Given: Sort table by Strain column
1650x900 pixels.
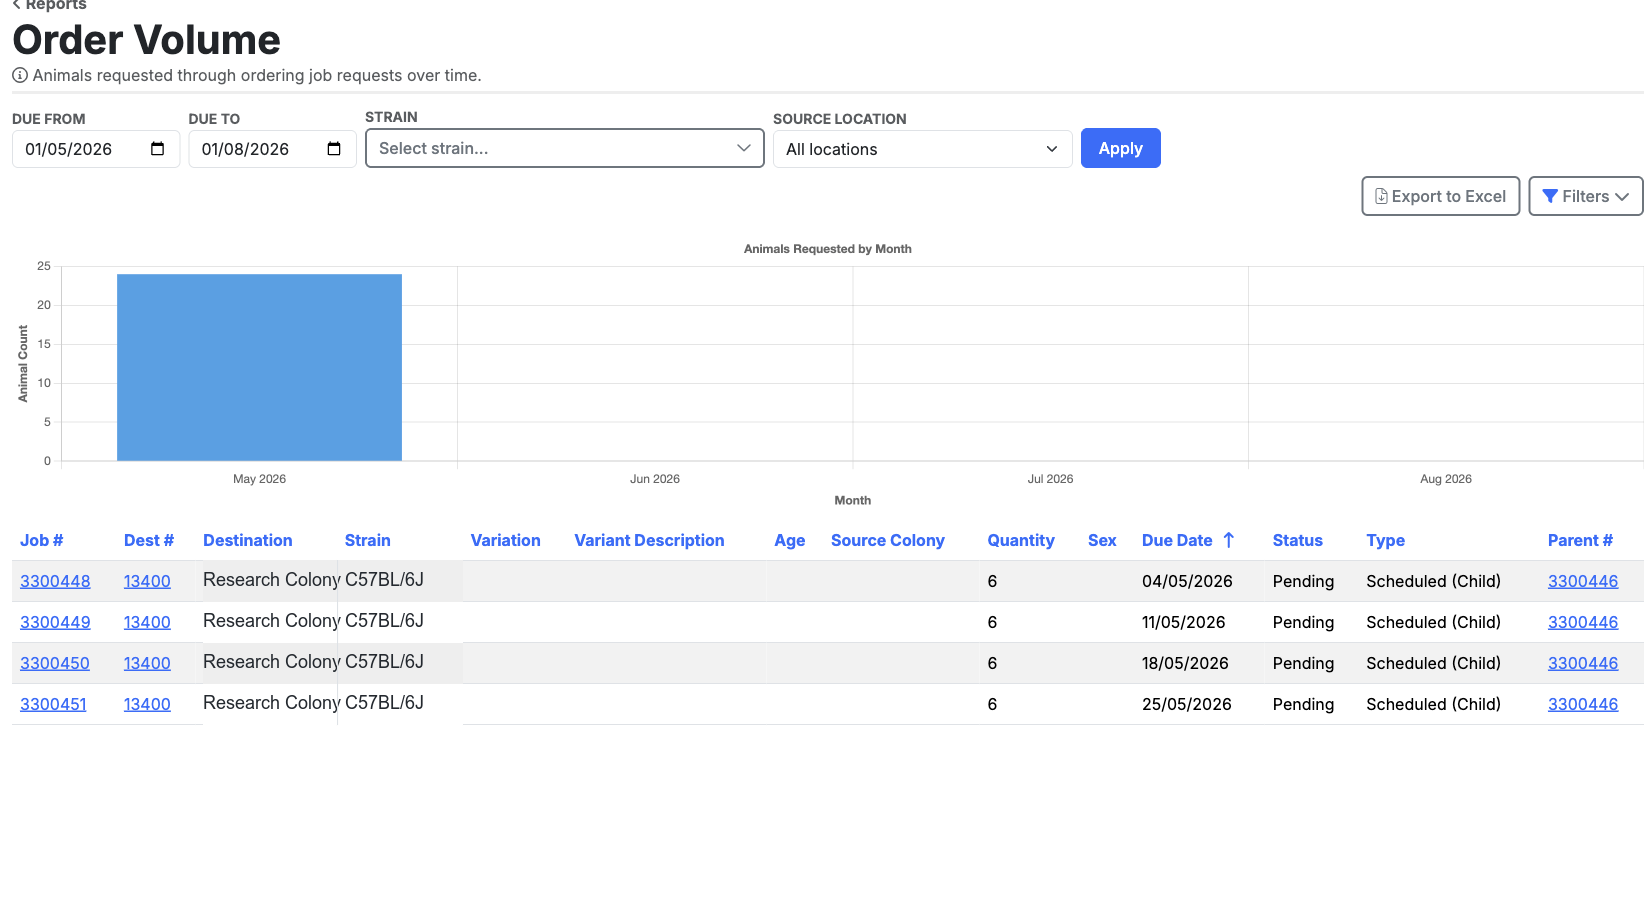Looking at the screenshot, I should [x=368, y=540].
